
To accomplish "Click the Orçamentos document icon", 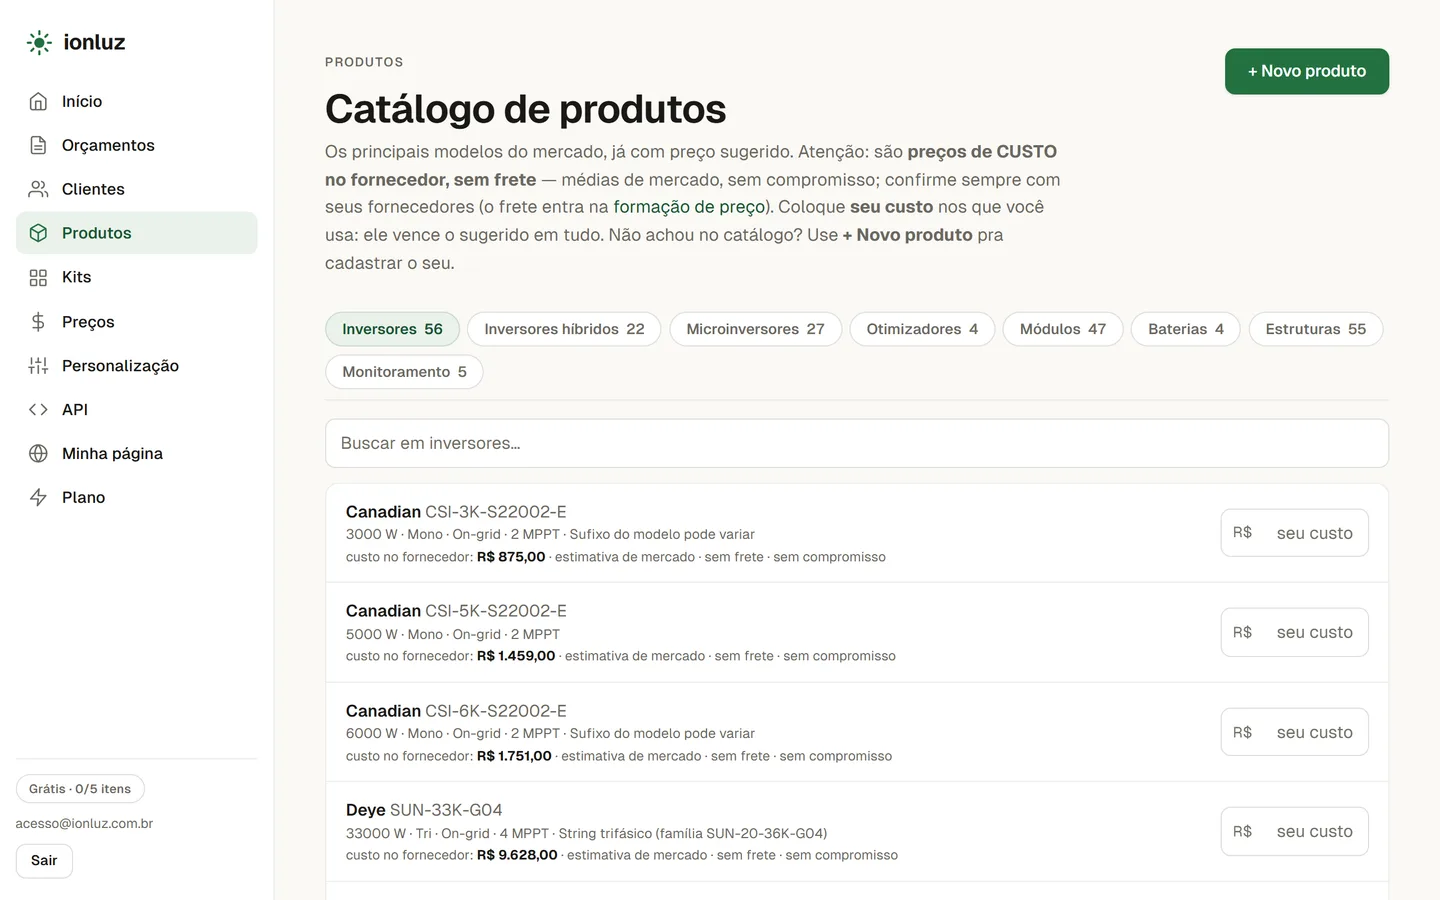I will coord(38,145).
